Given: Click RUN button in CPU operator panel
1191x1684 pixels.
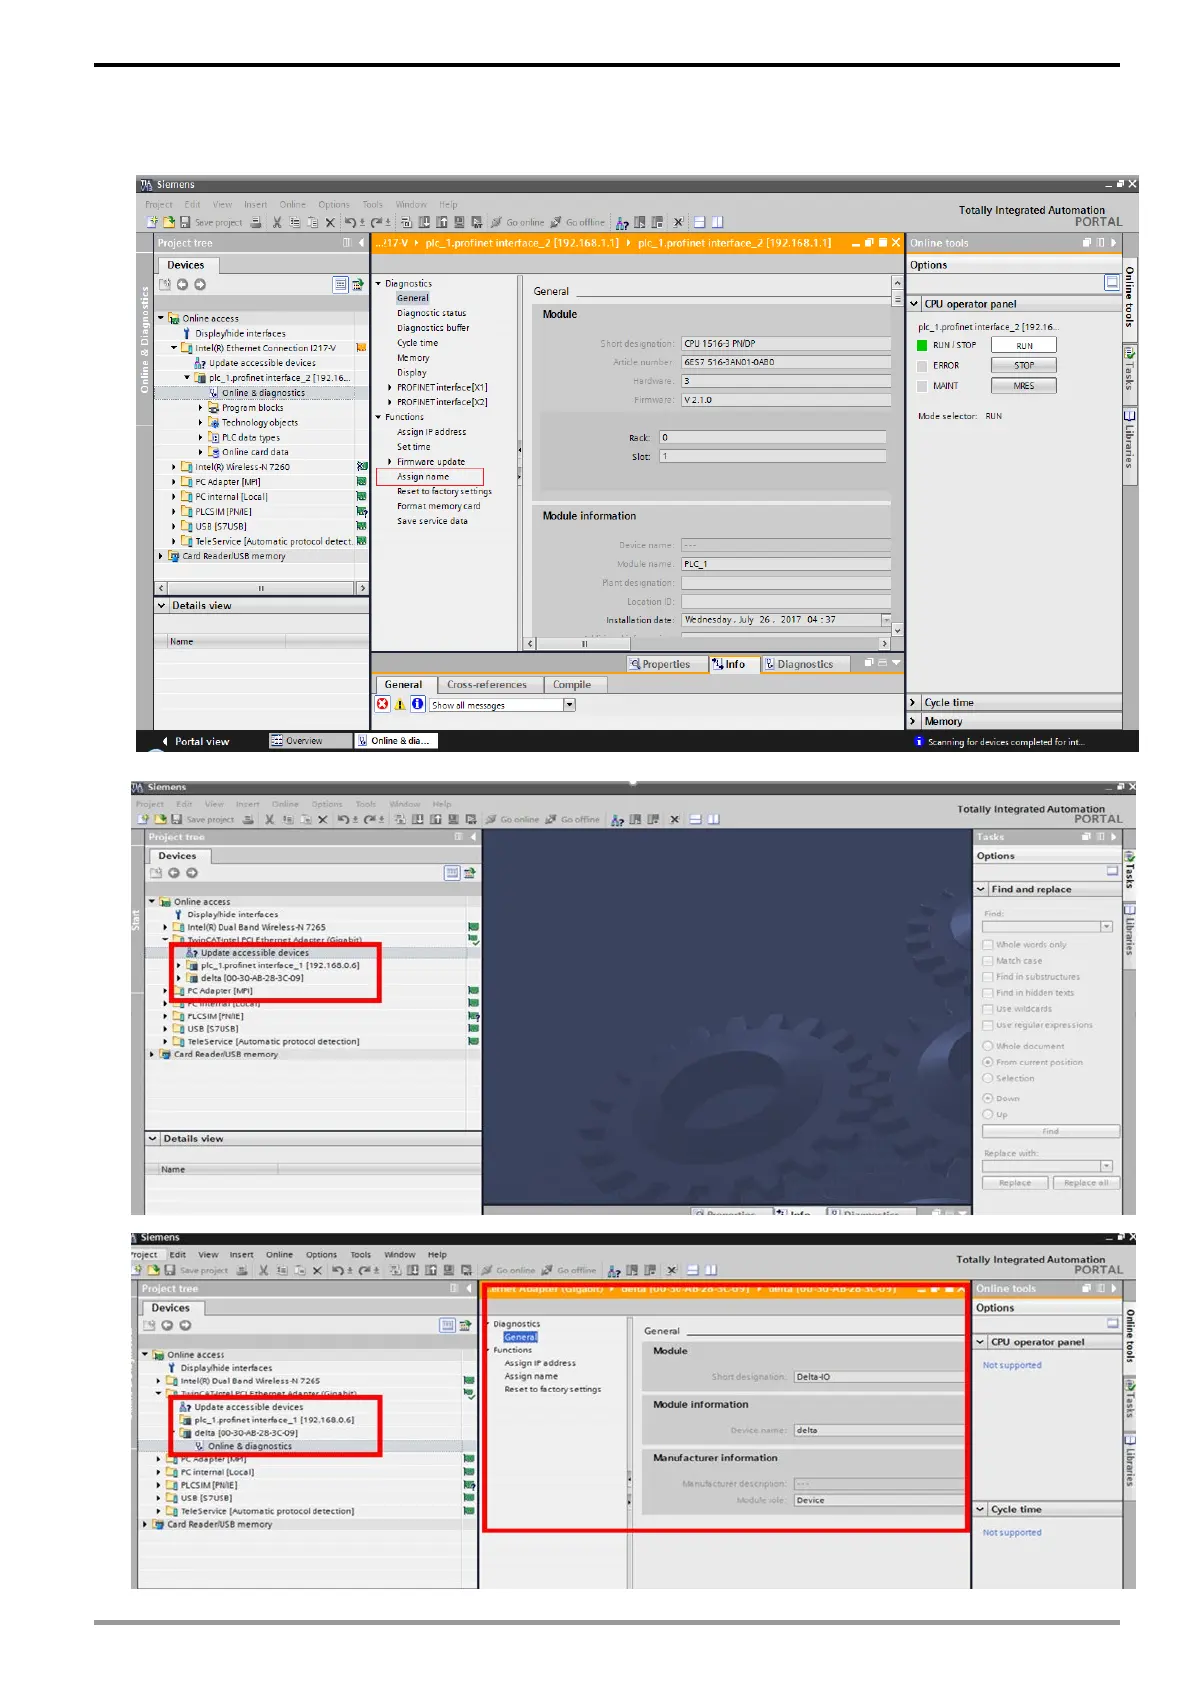Looking at the screenshot, I should pos(1024,345).
